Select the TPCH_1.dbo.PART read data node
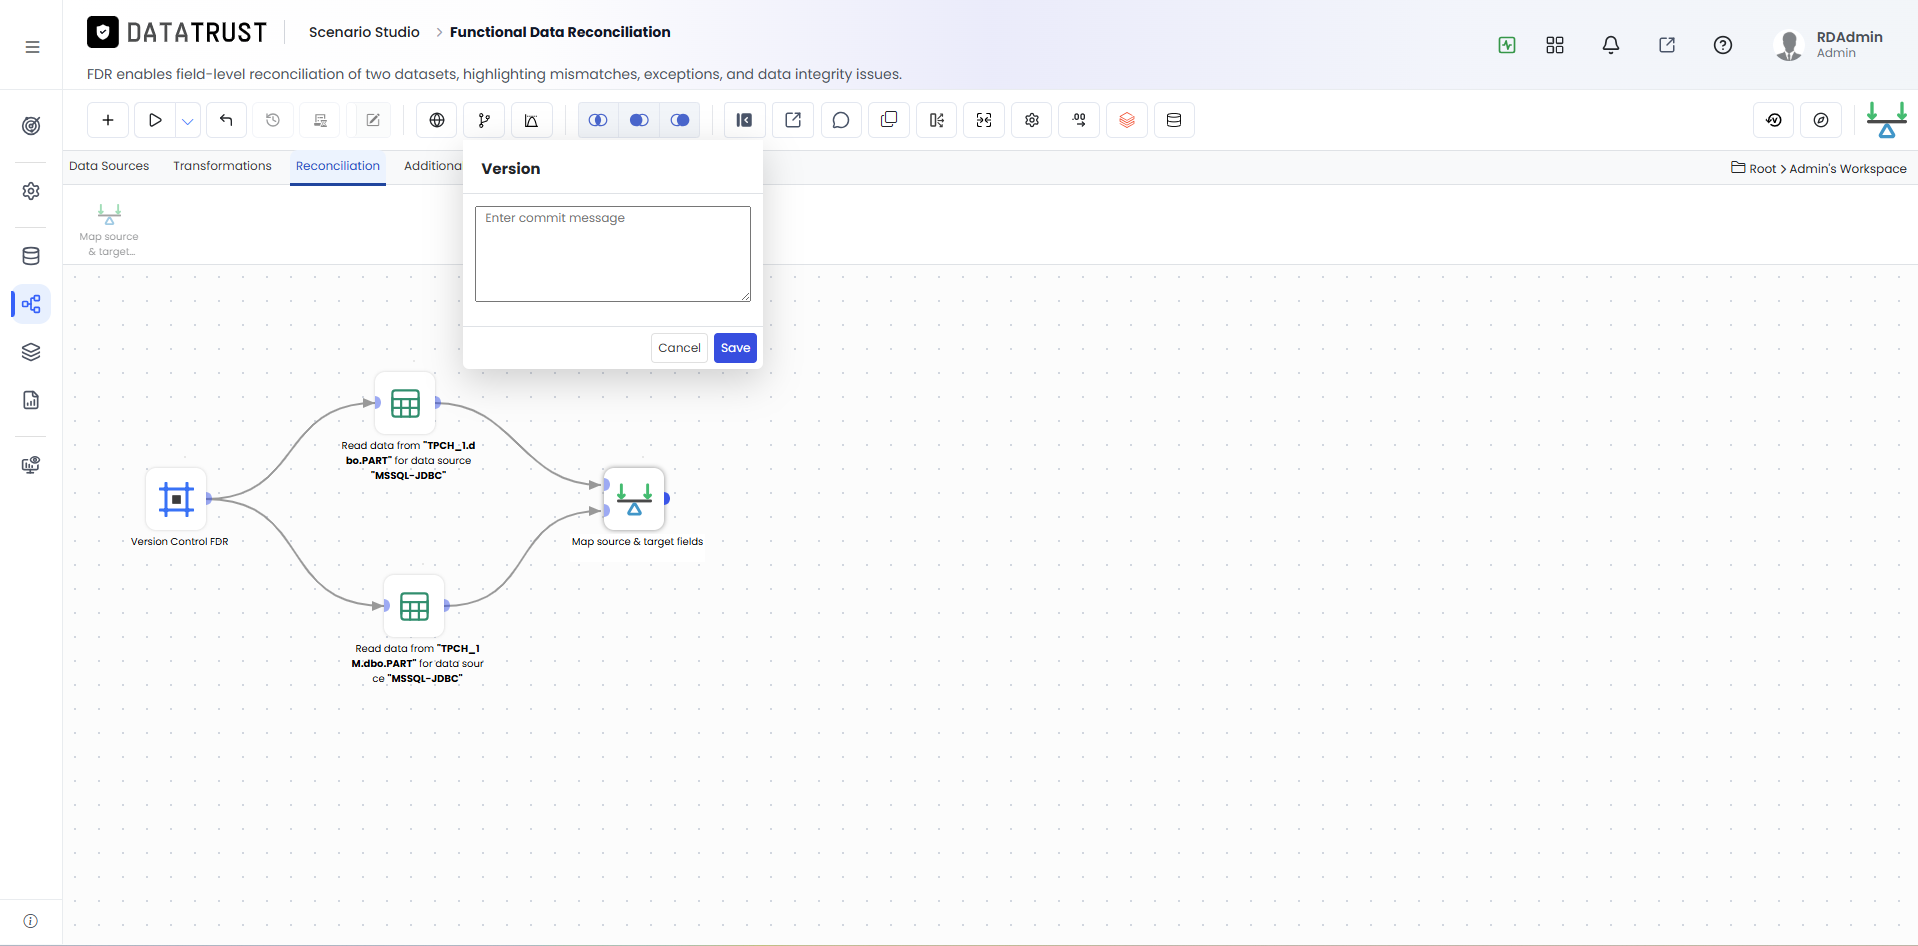 pos(405,403)
